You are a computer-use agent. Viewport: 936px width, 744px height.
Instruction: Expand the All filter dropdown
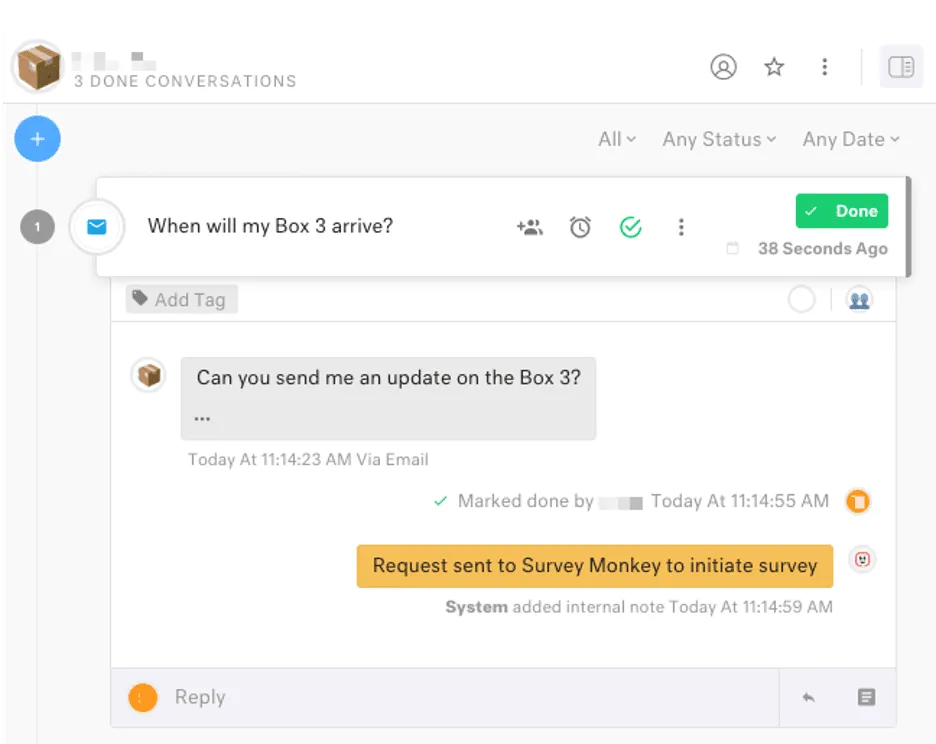616,140
